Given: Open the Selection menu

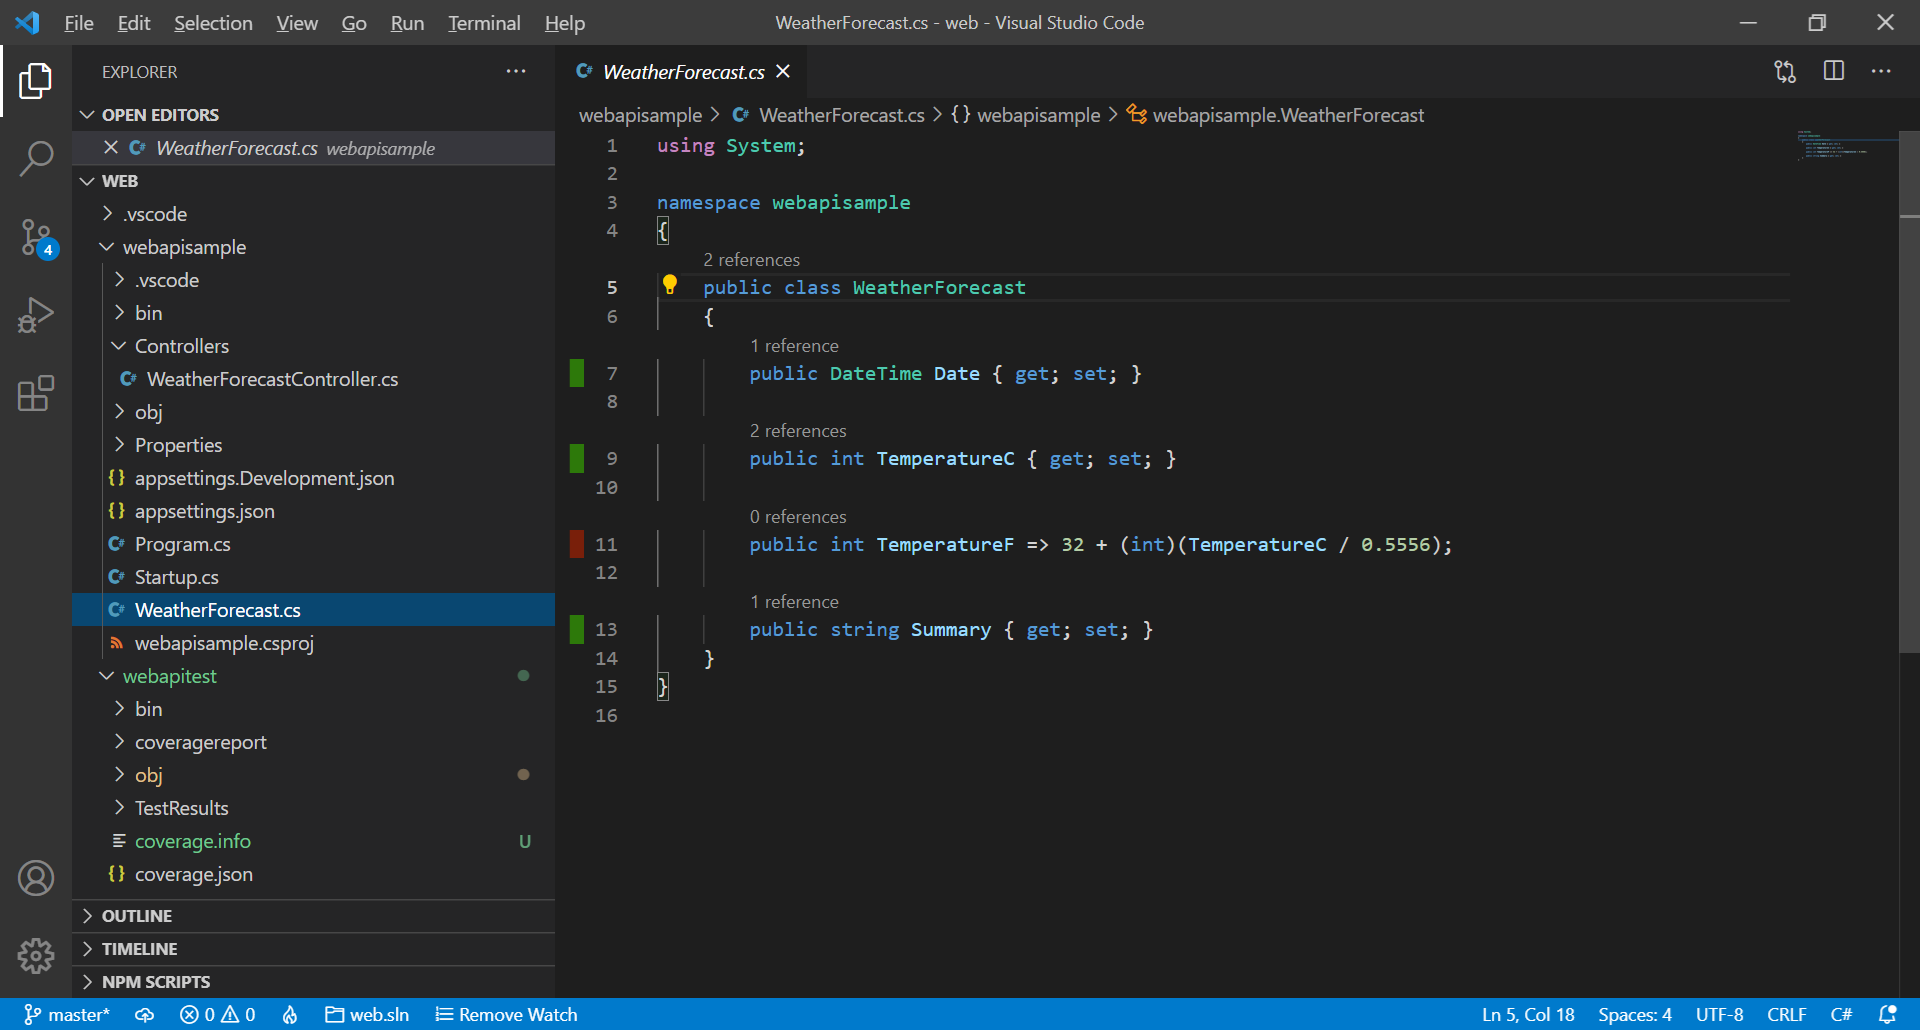Looking at the screenshot, I should tap(213, 22).
